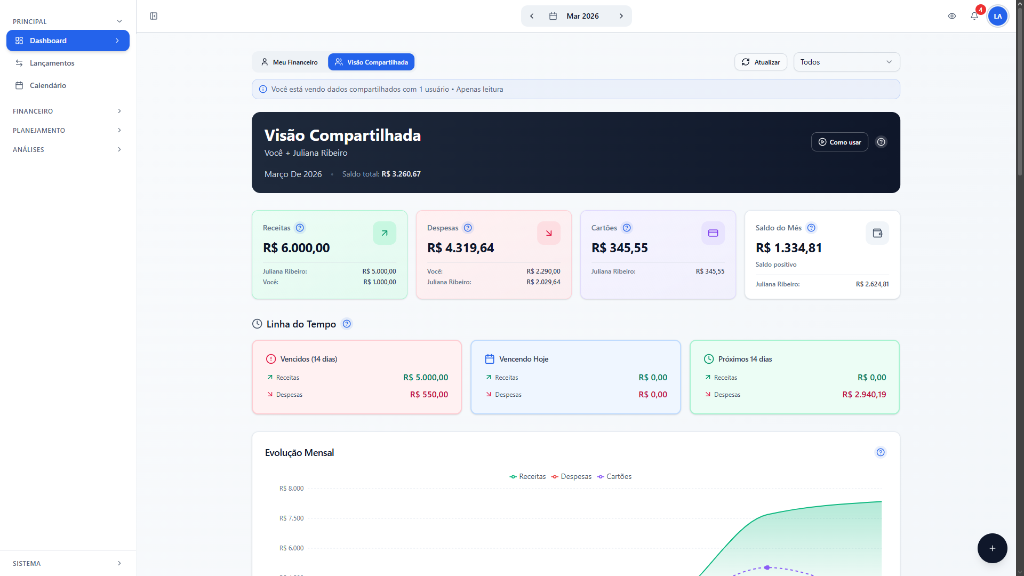Viewport: 1024px width, 576px height.
Task: Switch to Meu Financeiro tab
Action: 289,62
